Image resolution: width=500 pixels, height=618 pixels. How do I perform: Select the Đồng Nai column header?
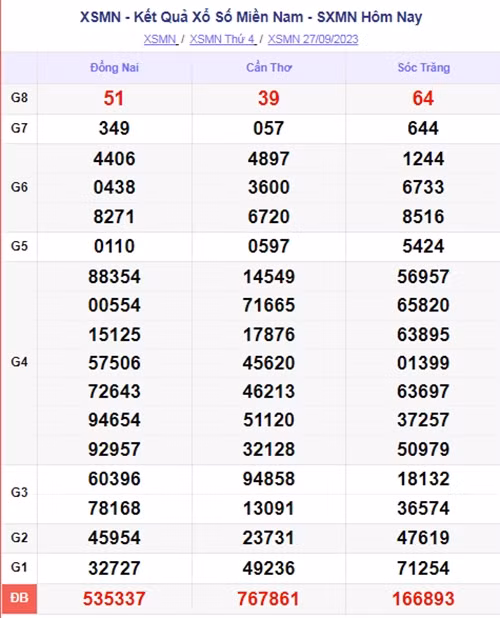[x=114, y=67]
